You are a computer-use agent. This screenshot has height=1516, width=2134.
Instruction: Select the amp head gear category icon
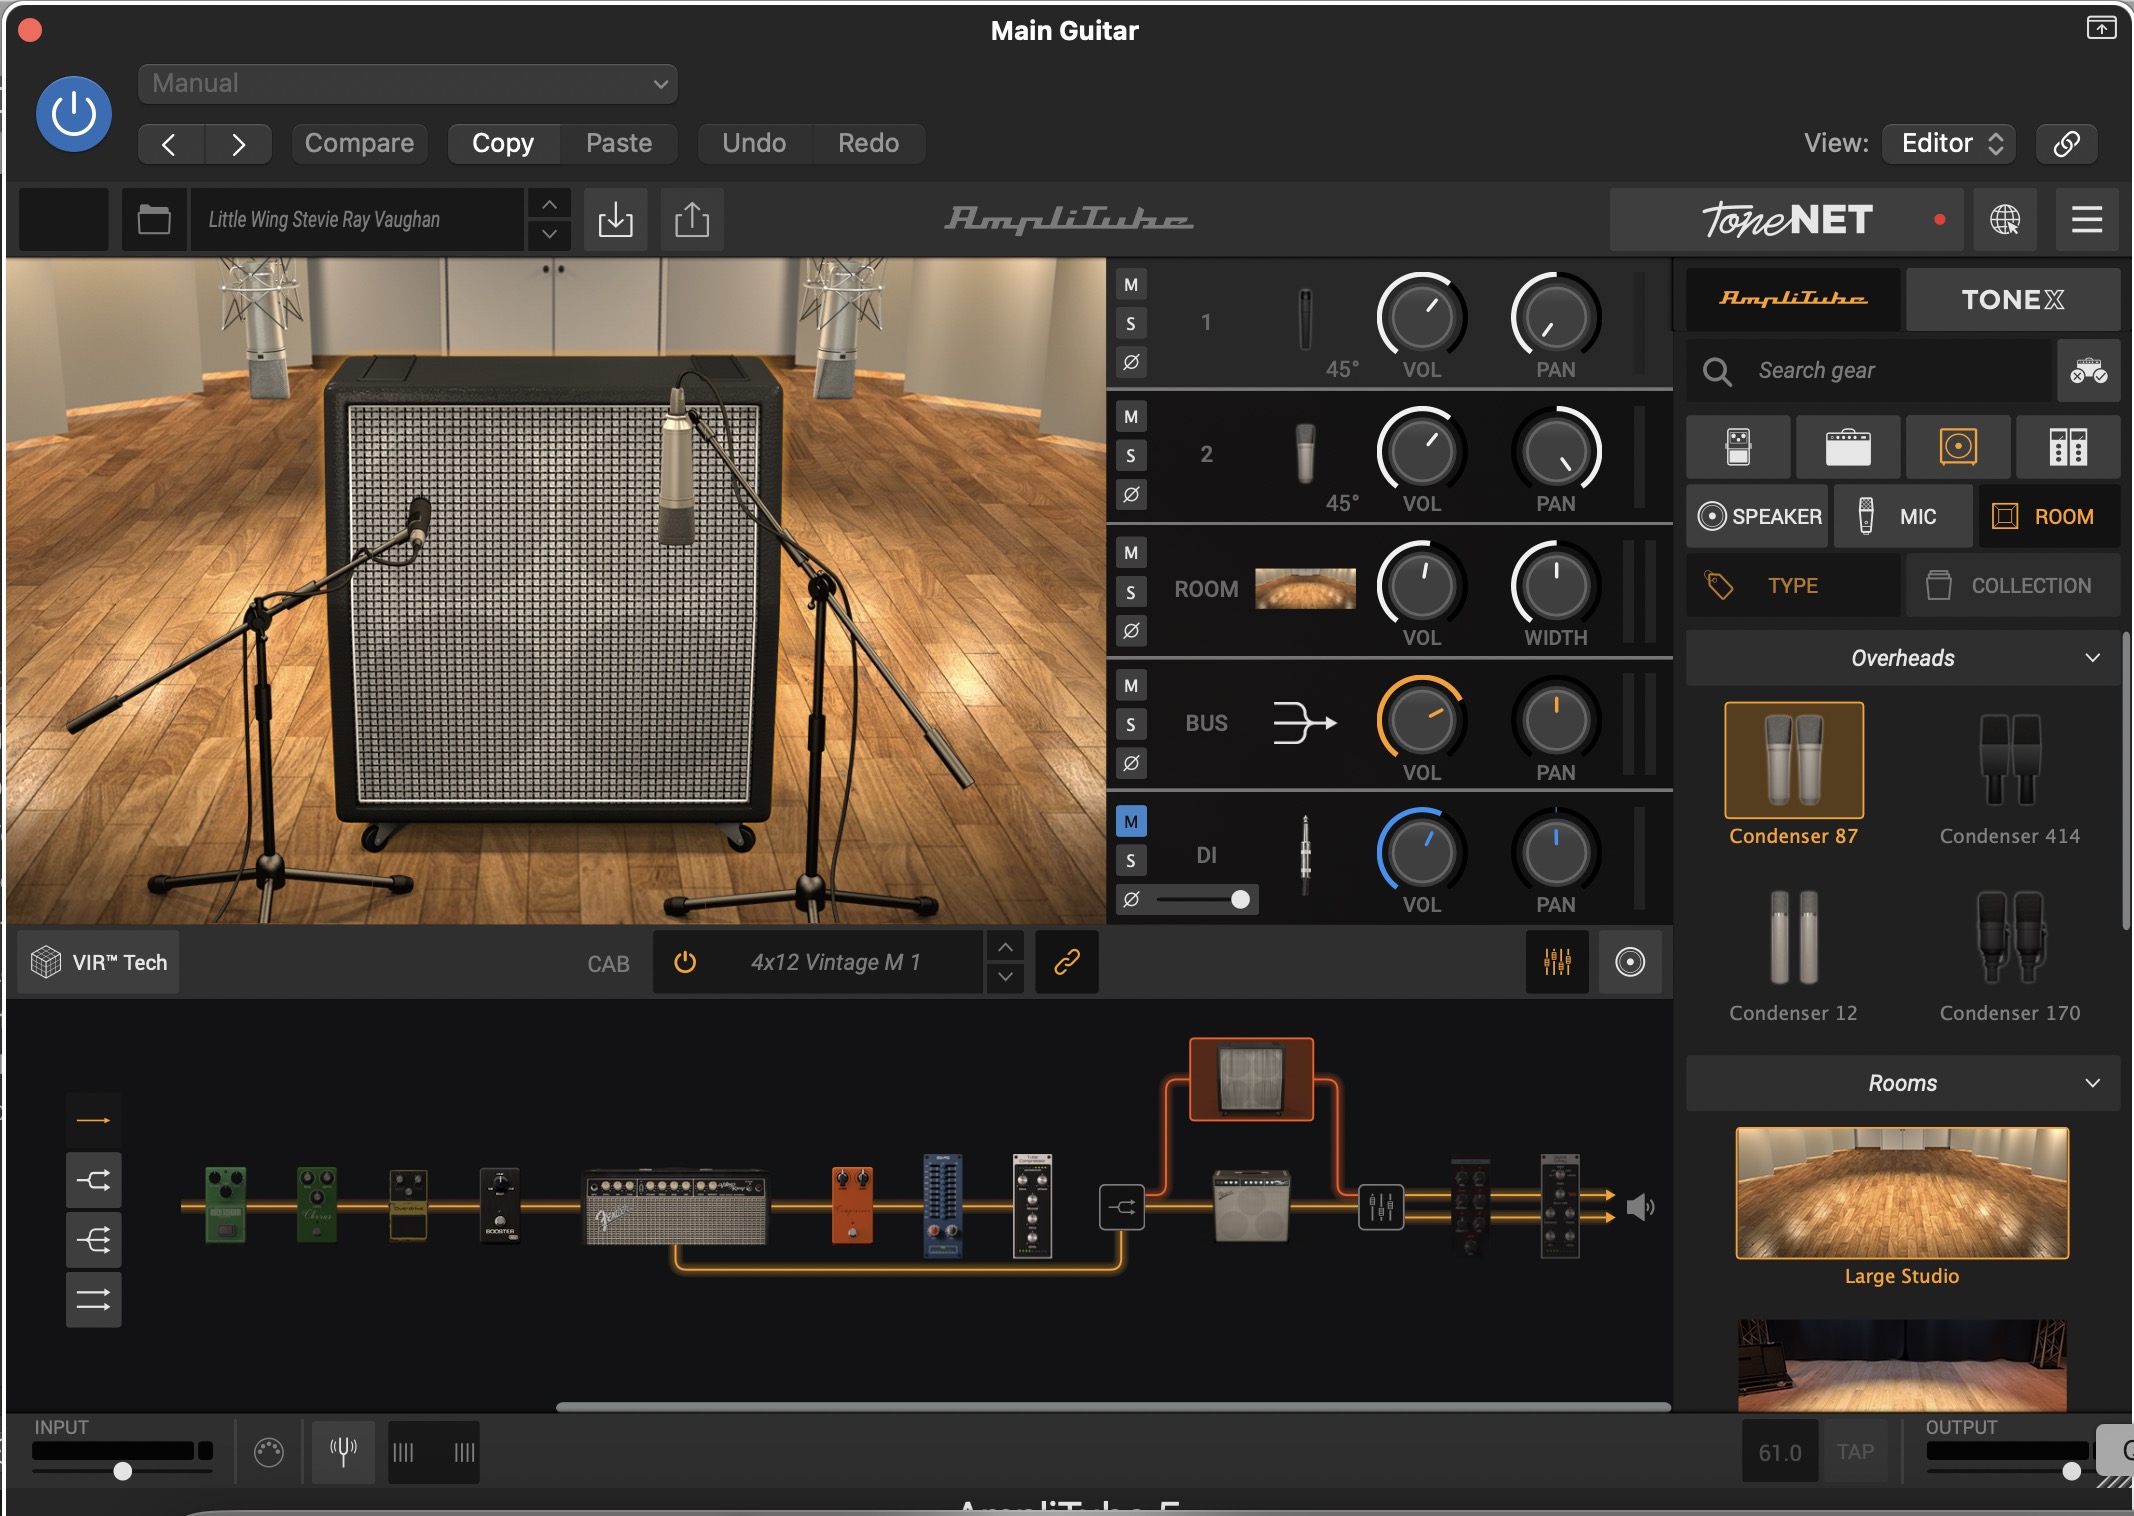(1848, 447)
